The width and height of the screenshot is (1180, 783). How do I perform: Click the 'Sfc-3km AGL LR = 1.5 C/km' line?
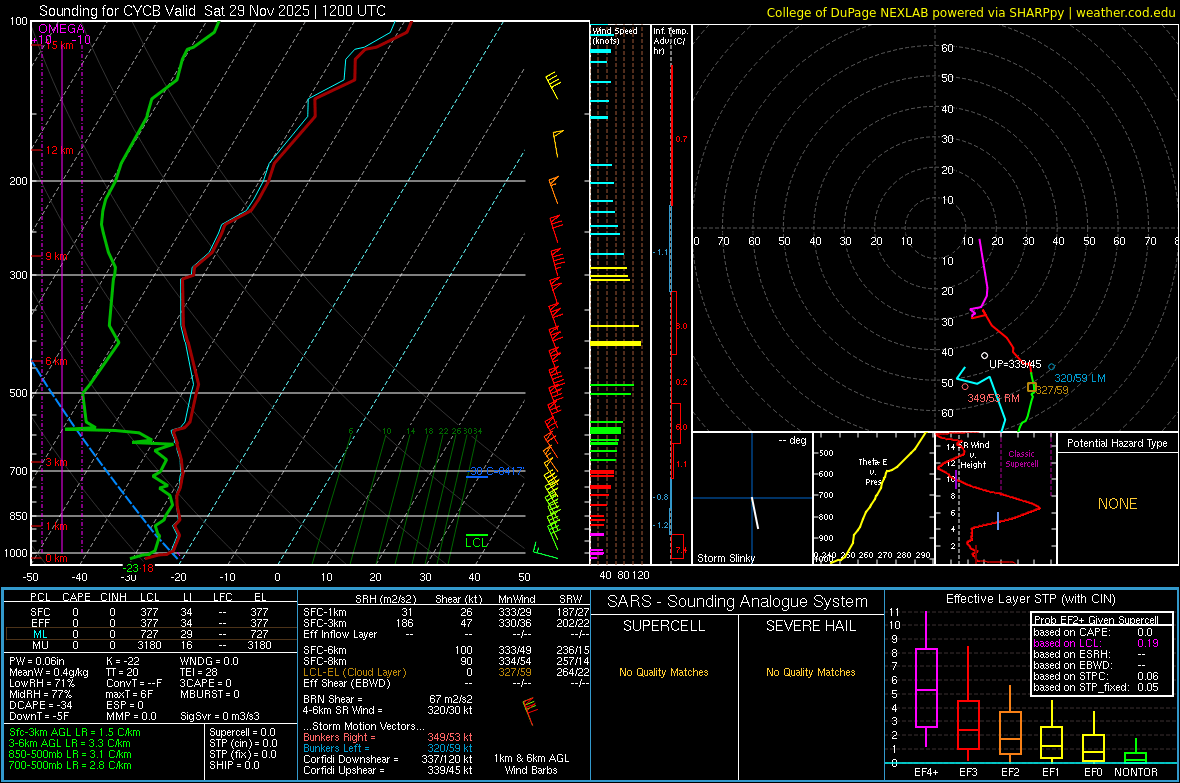pyautogui.click(x=75, y=732)
